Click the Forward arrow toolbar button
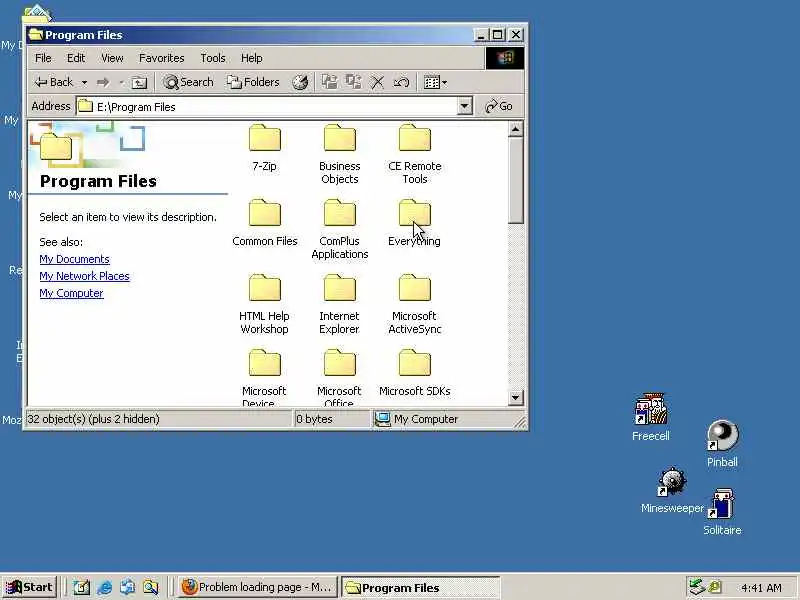The image size is (800, 600). click(x=104, y=82)
